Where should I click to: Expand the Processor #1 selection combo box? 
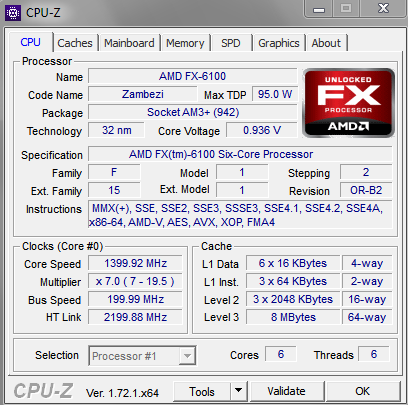(142, 356)
